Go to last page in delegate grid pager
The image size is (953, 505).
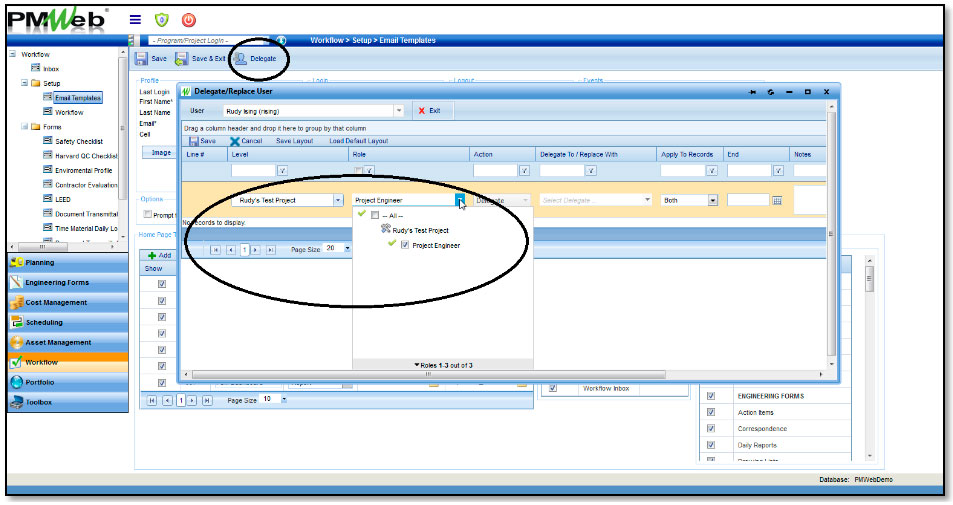(x=270, y=249)
